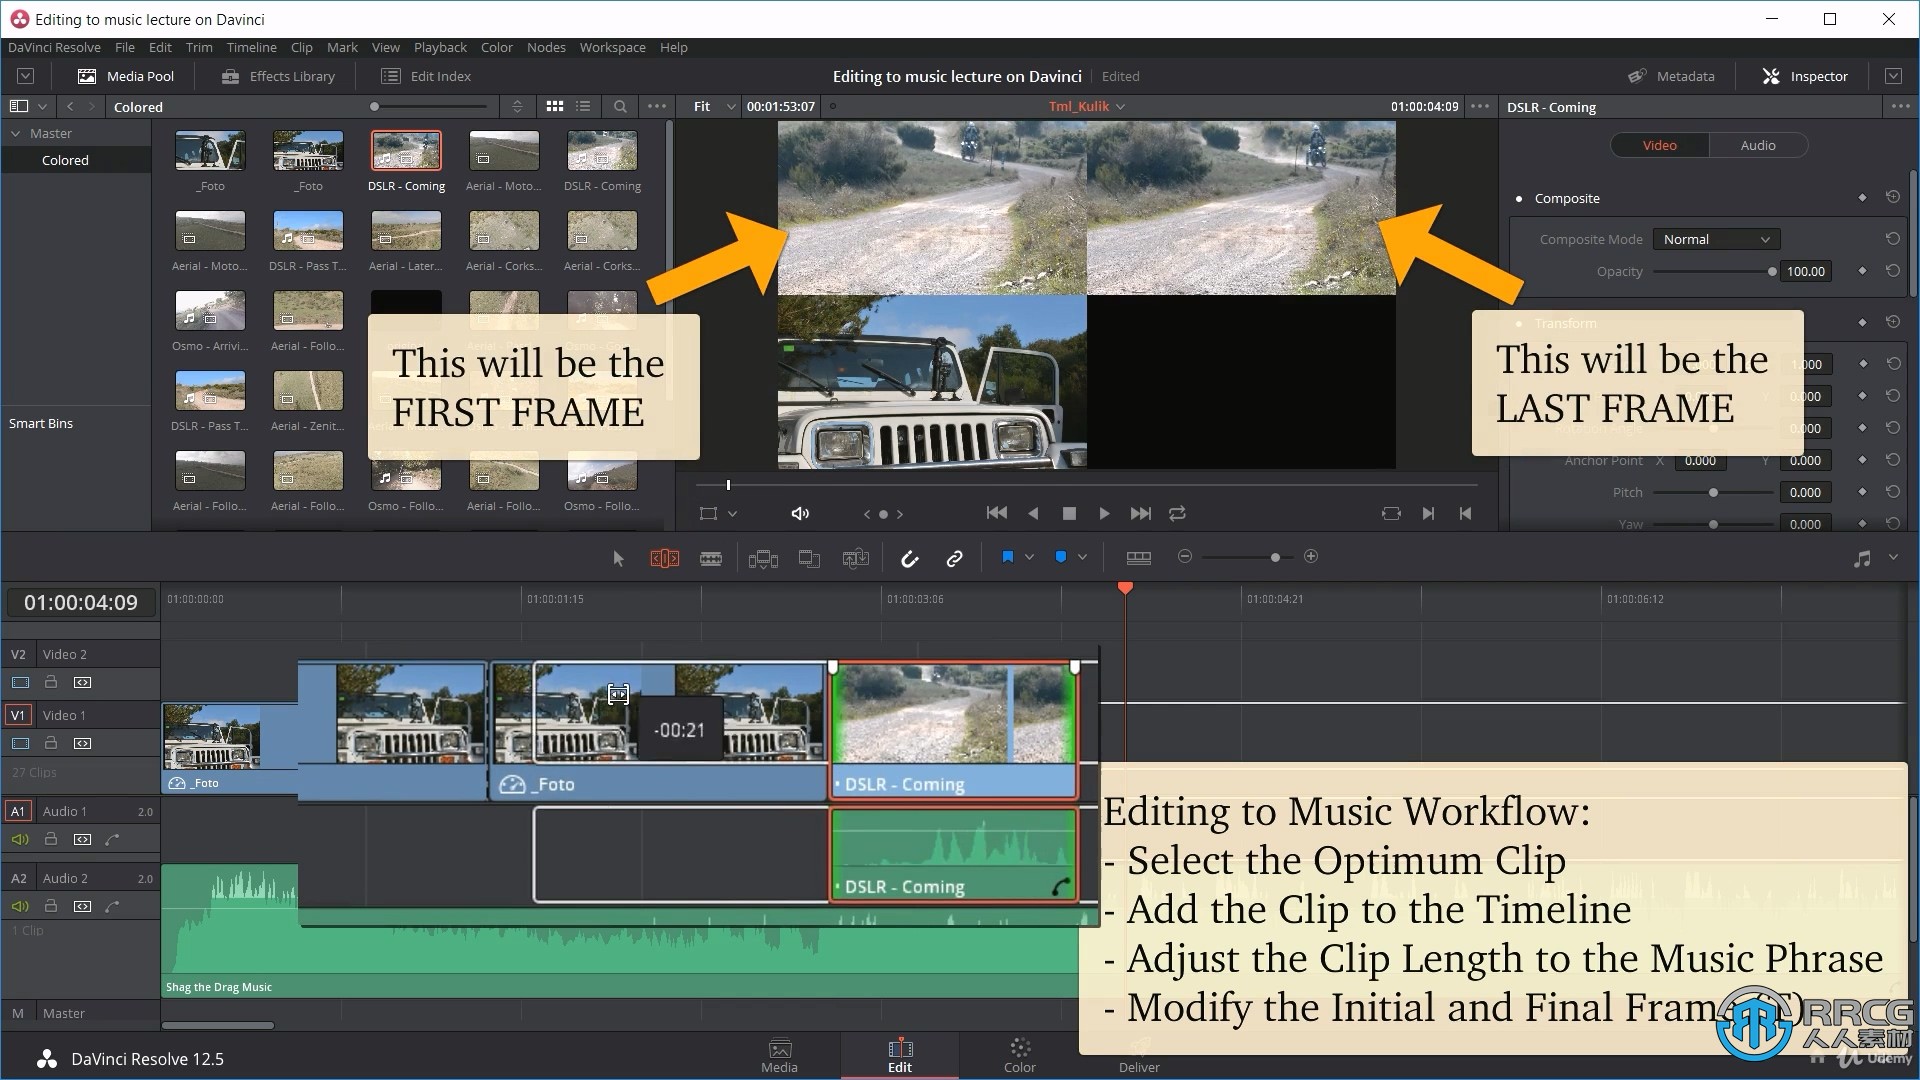Adjust the Pitch slider
Image resolution: width=1920 pixels, height=1080 pixels.
pyautogui.click(x=1714, y=492)
